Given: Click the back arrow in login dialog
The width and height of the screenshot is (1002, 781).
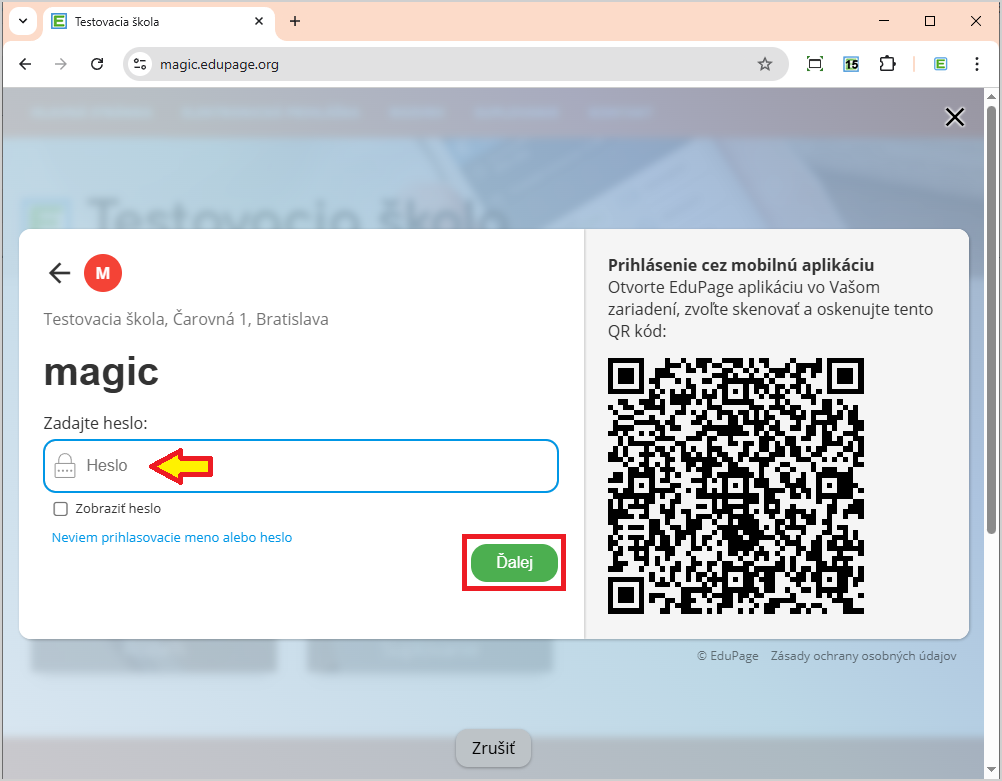Looking at the screenshot, I should pos(60,273).
